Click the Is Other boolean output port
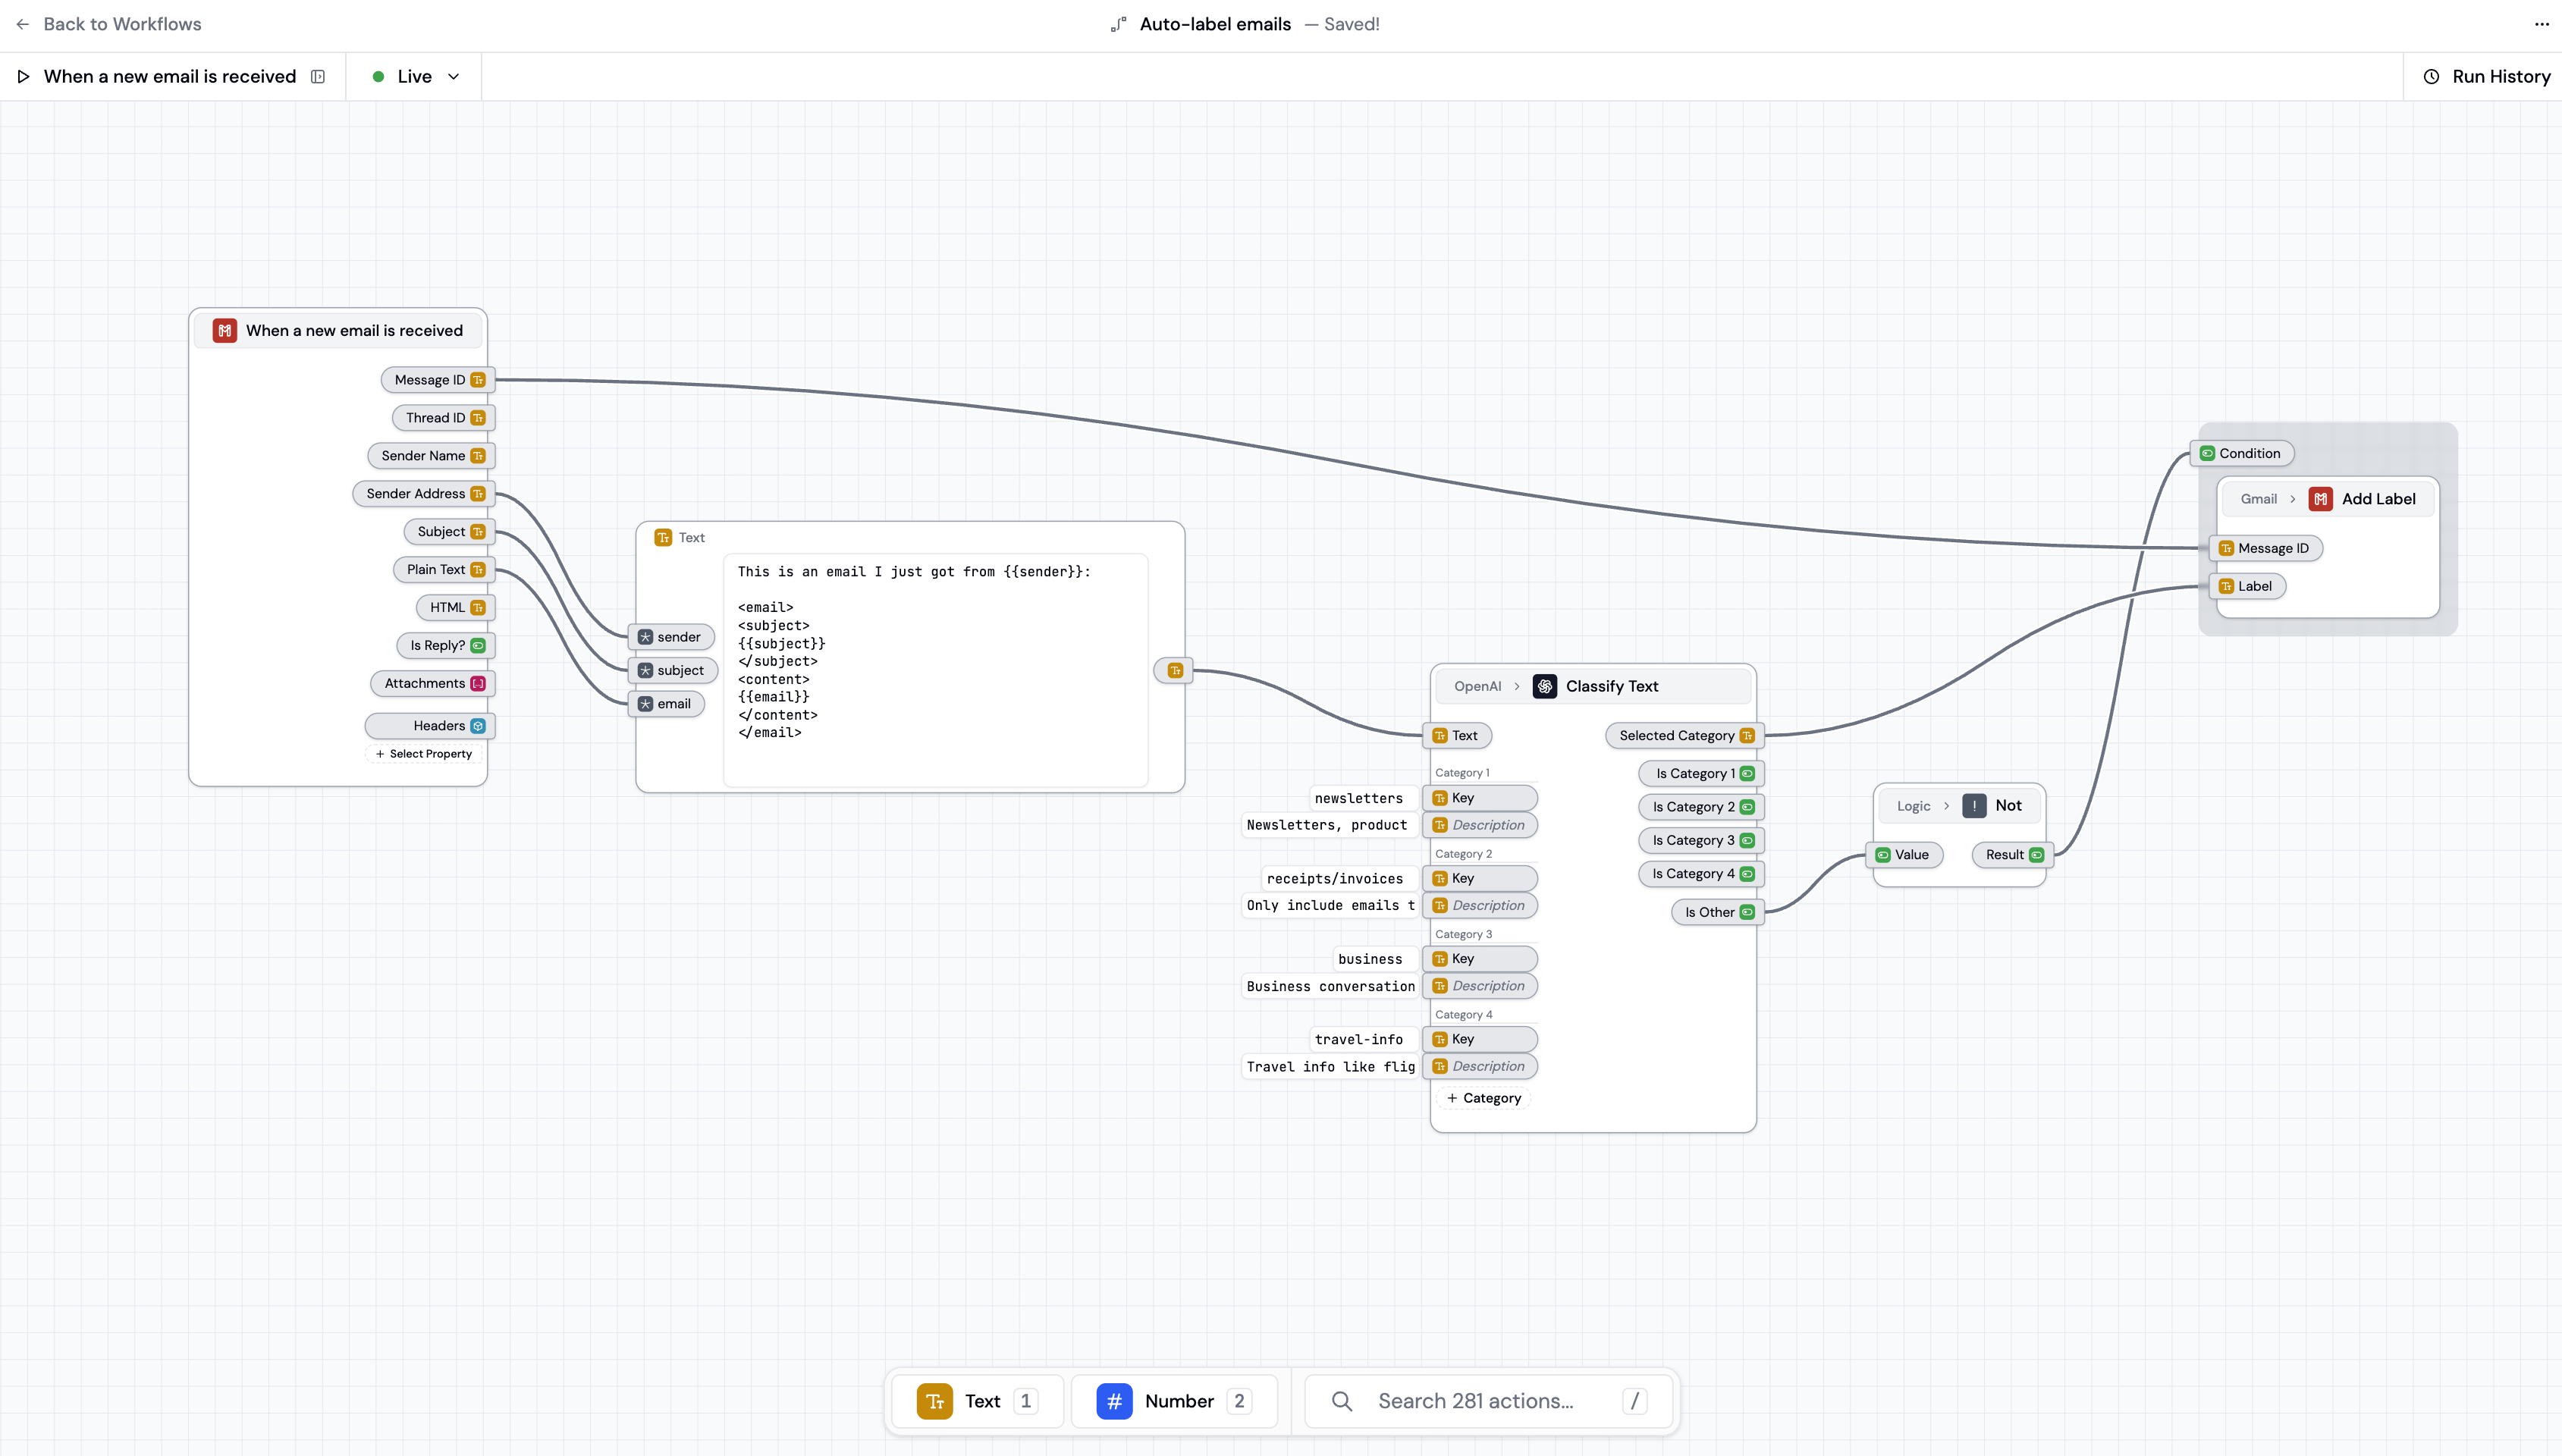The width and height of the screenshot is (2562, 1456). click(1746, 912)
